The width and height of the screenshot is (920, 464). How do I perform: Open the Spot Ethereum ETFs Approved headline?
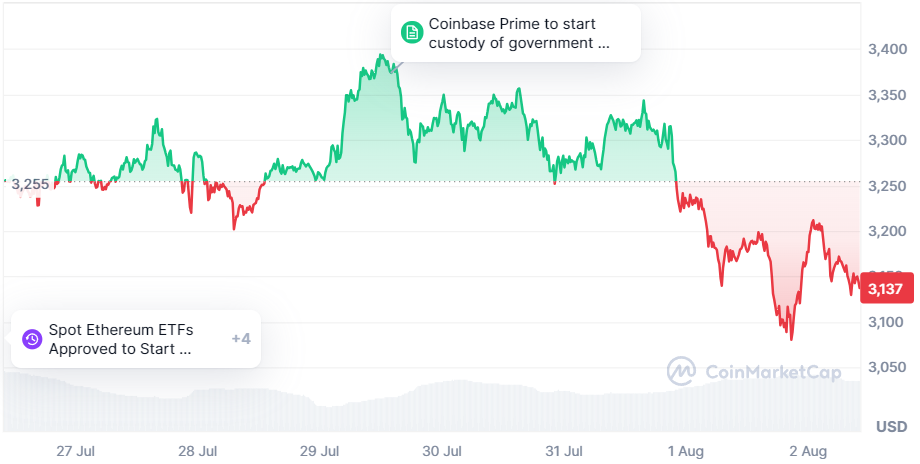(x=120, y=339)
